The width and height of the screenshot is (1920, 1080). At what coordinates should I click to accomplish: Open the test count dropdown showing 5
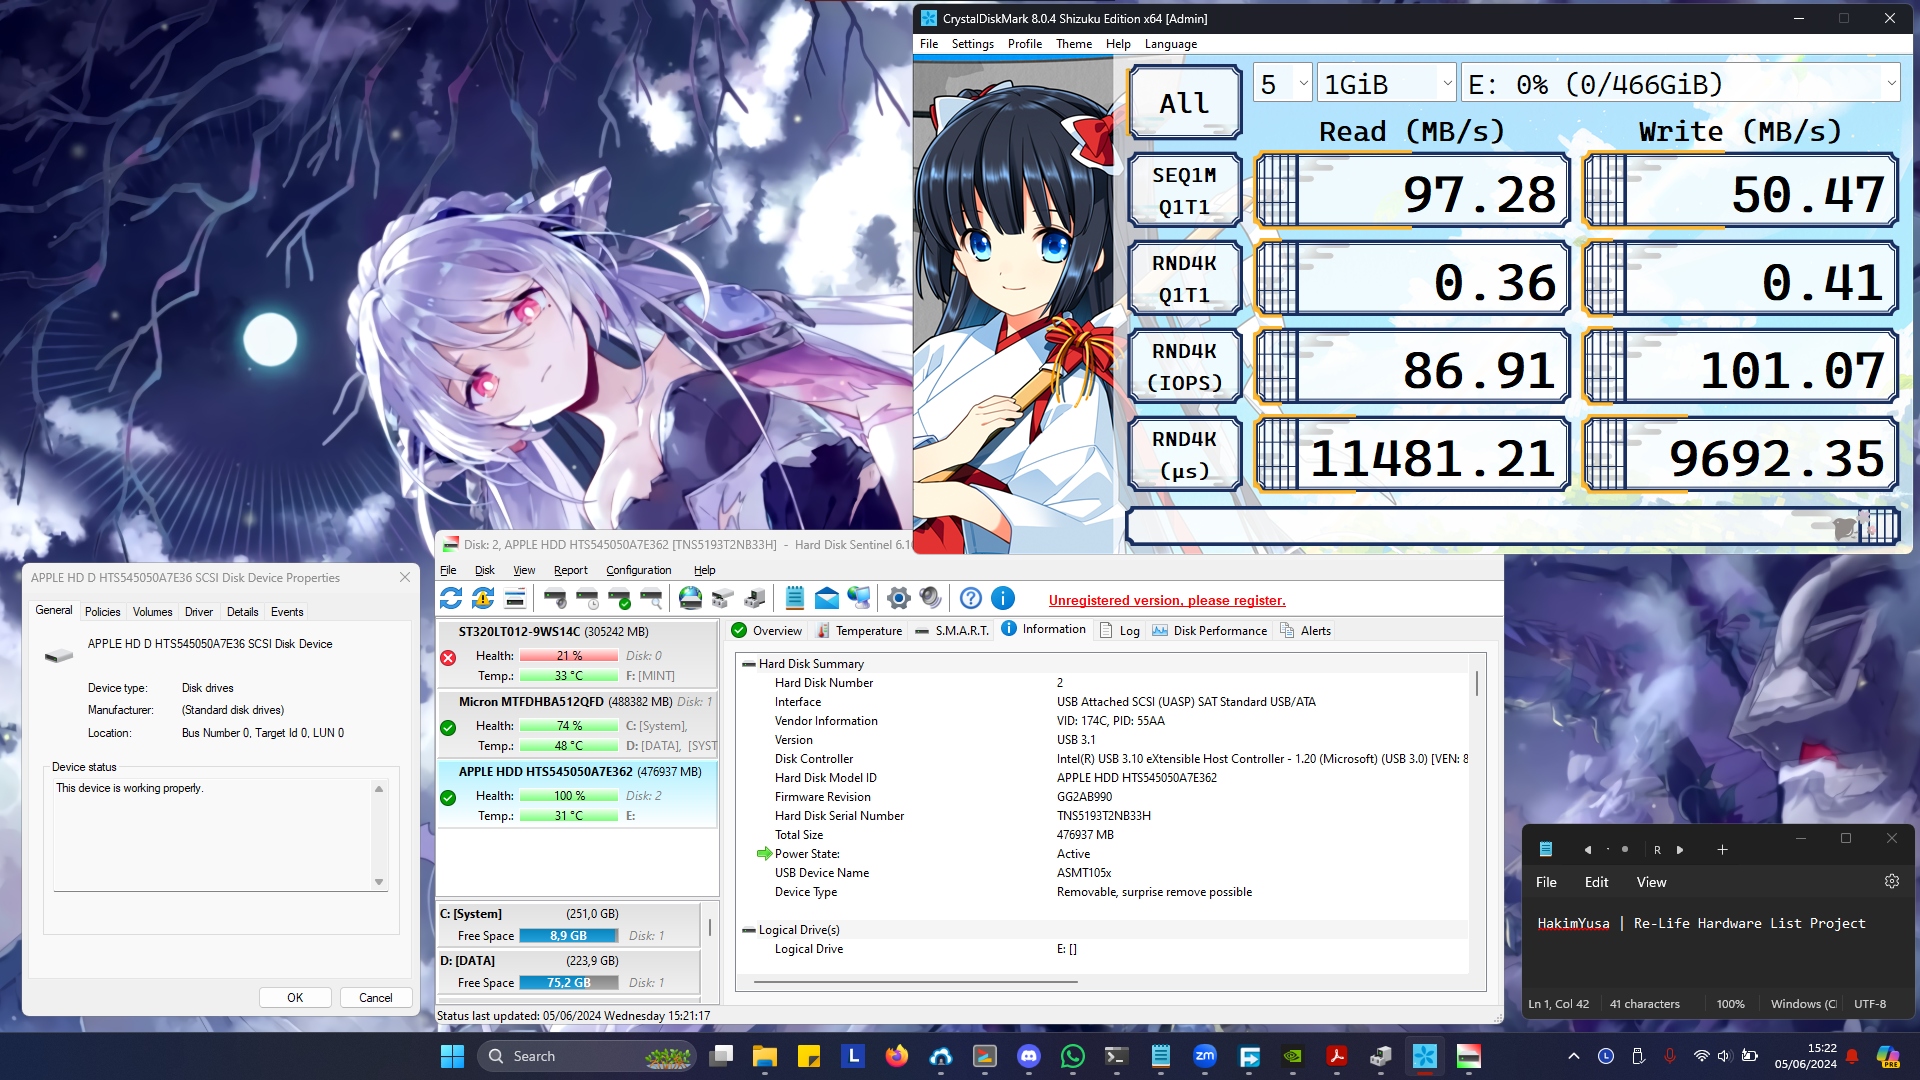click(1283, 84)
